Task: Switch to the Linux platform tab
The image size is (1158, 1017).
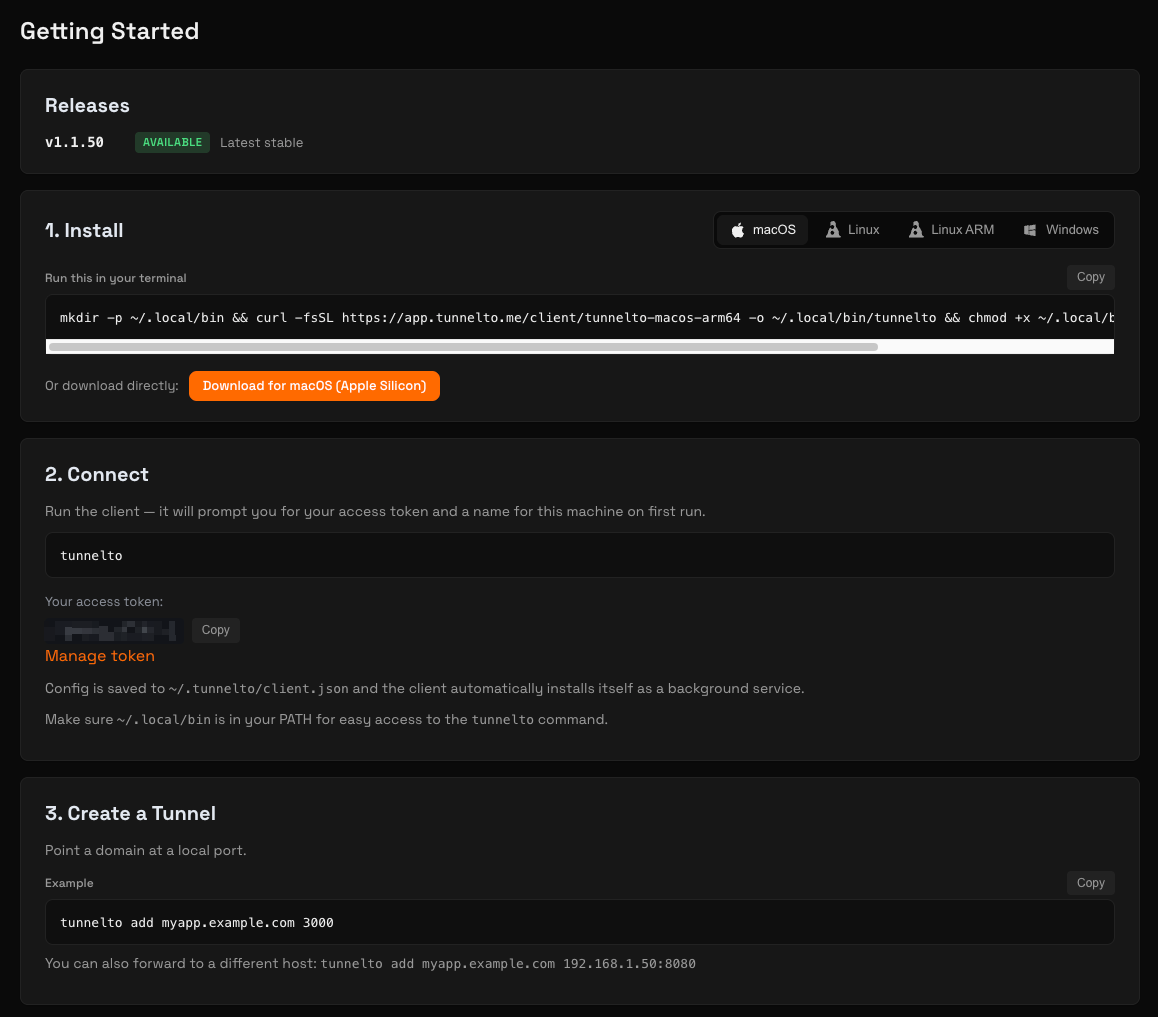Action: [x=852, y=229]
